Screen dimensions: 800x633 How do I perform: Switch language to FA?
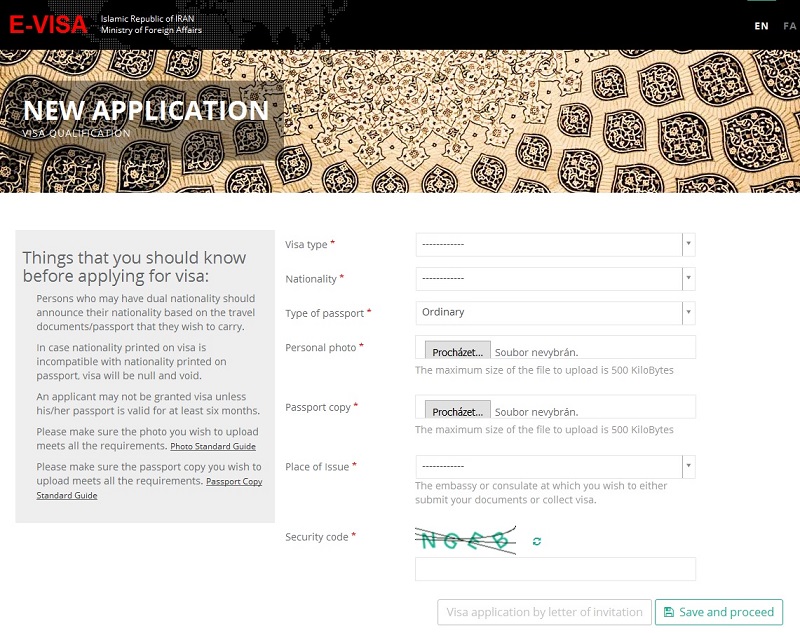point(789,26)
